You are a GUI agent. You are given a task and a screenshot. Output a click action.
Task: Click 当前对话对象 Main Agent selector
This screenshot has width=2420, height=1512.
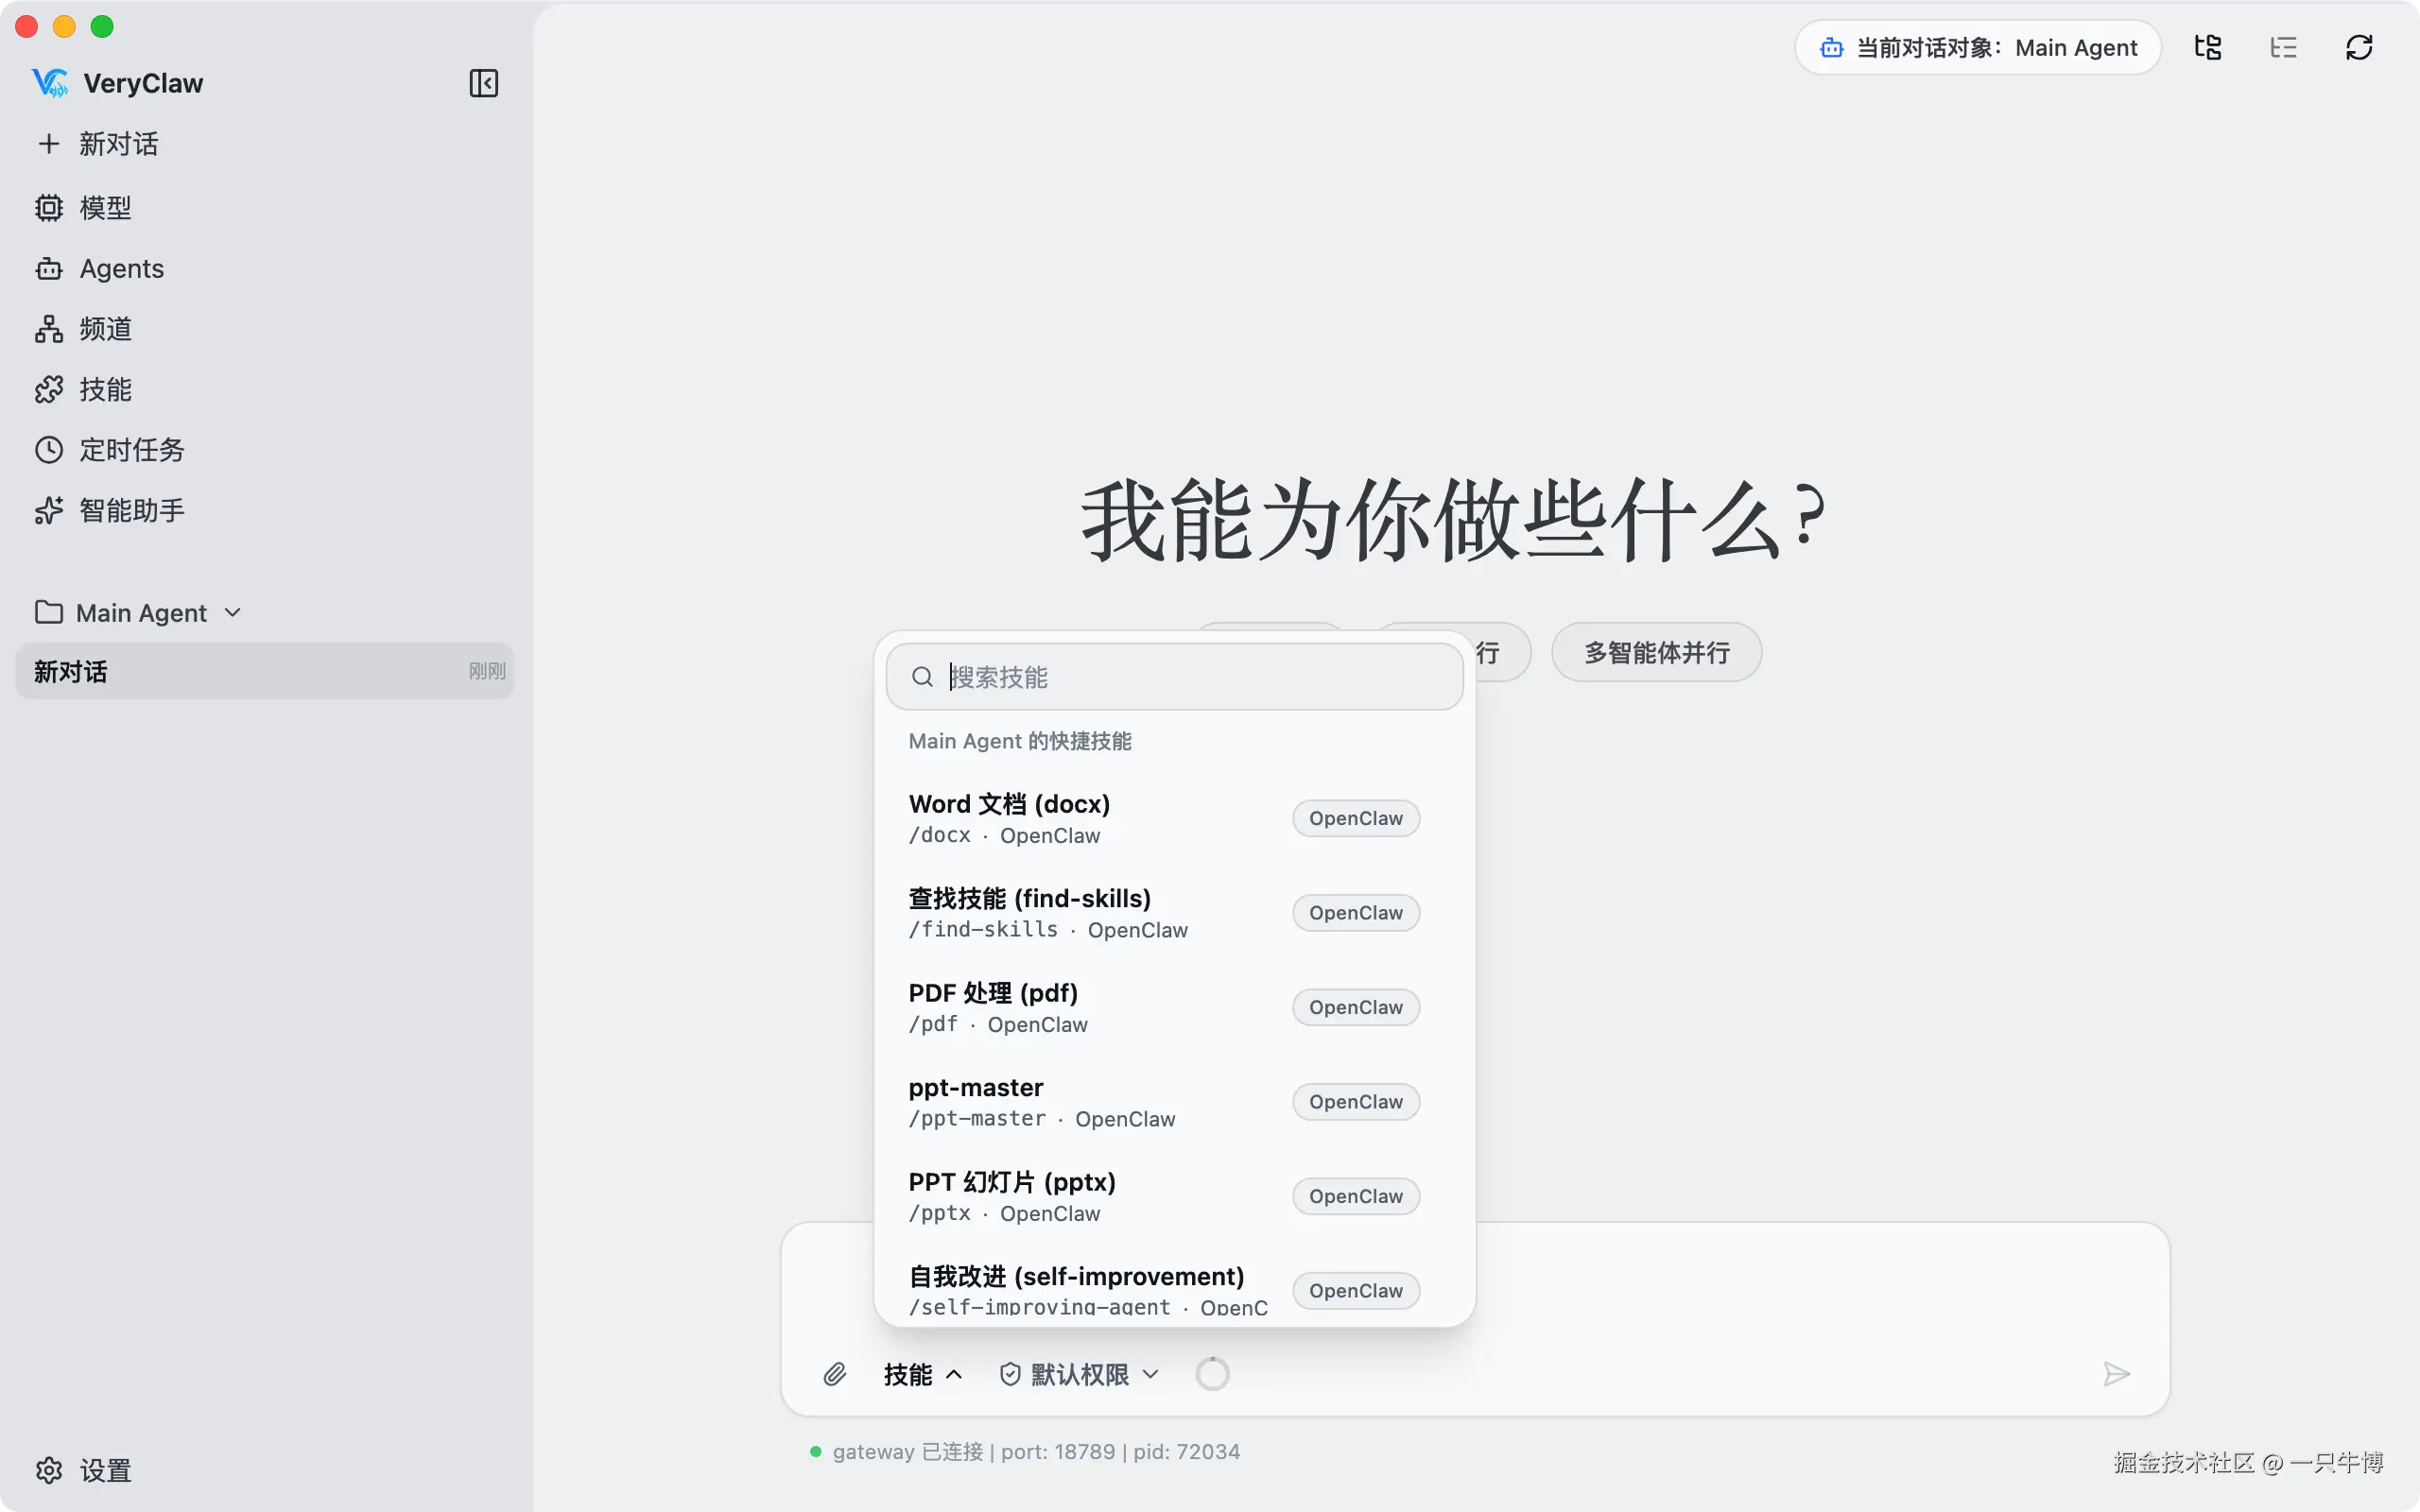(1978, 47)
